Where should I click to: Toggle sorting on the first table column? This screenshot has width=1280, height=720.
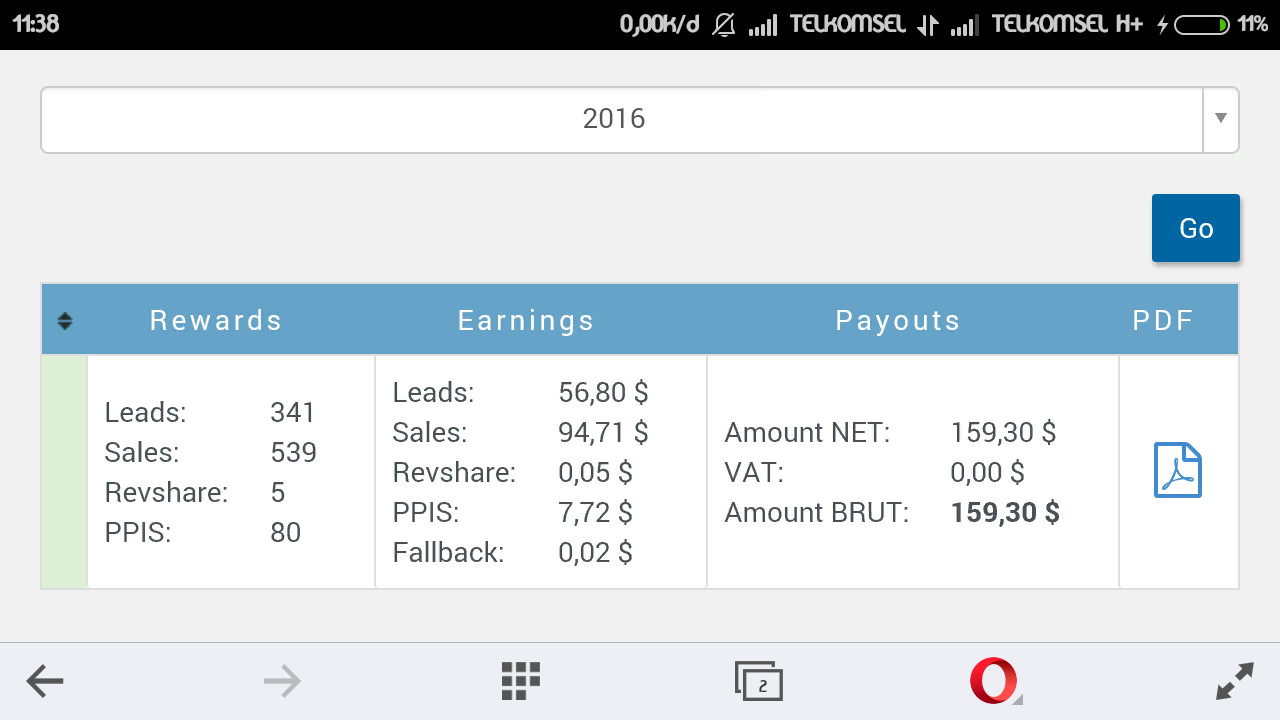64,320
